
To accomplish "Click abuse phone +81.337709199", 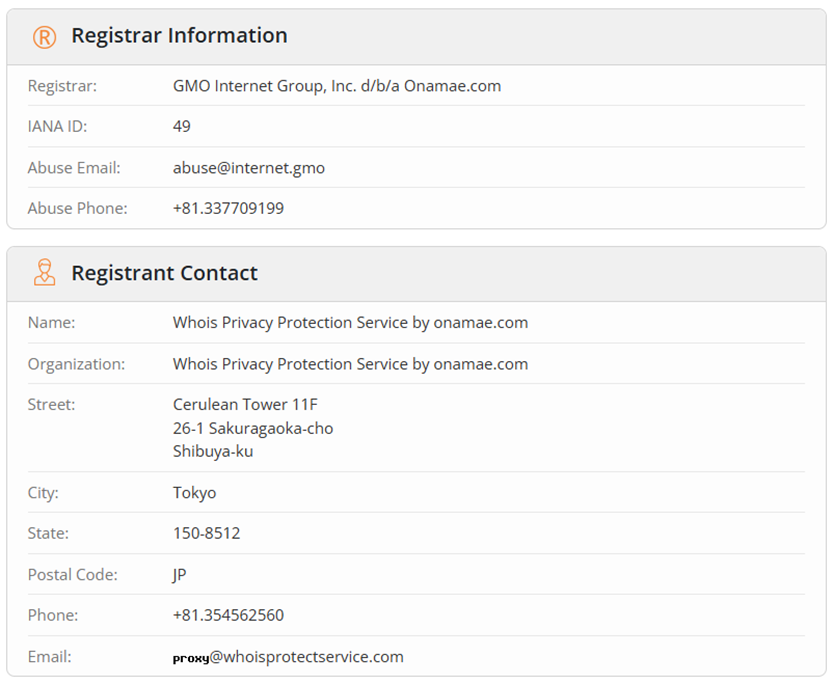I will point(228,208).
